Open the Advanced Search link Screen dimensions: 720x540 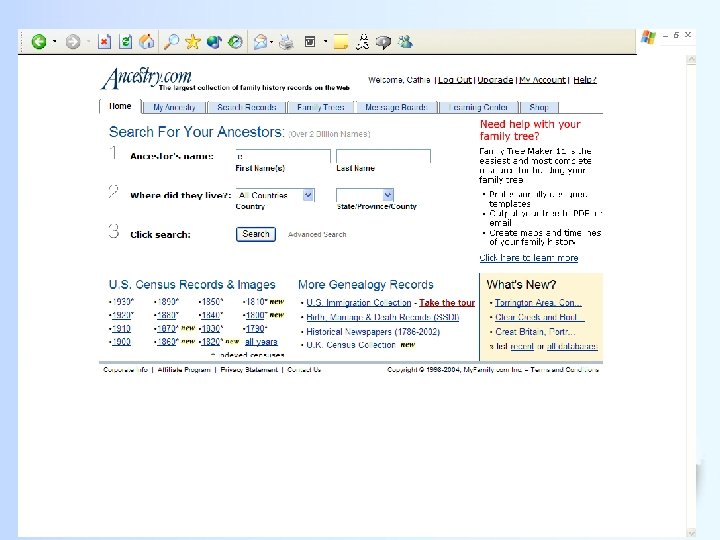pos(317,234)
